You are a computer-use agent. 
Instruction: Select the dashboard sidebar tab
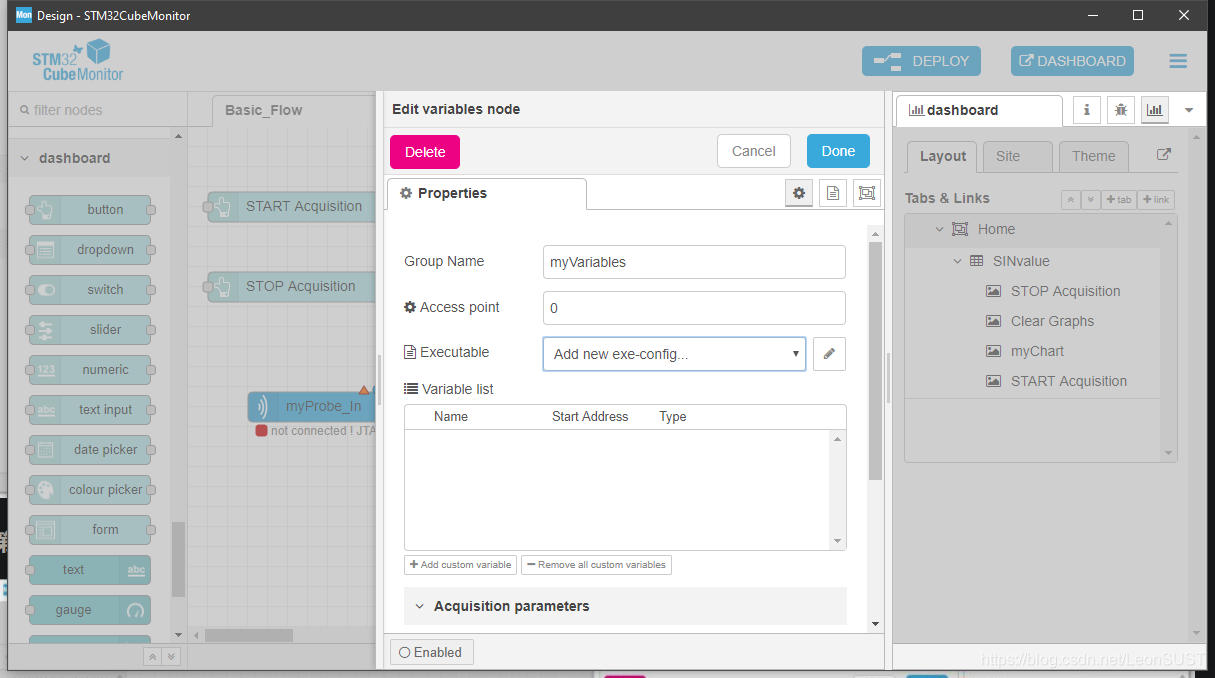tap(978, 110)
